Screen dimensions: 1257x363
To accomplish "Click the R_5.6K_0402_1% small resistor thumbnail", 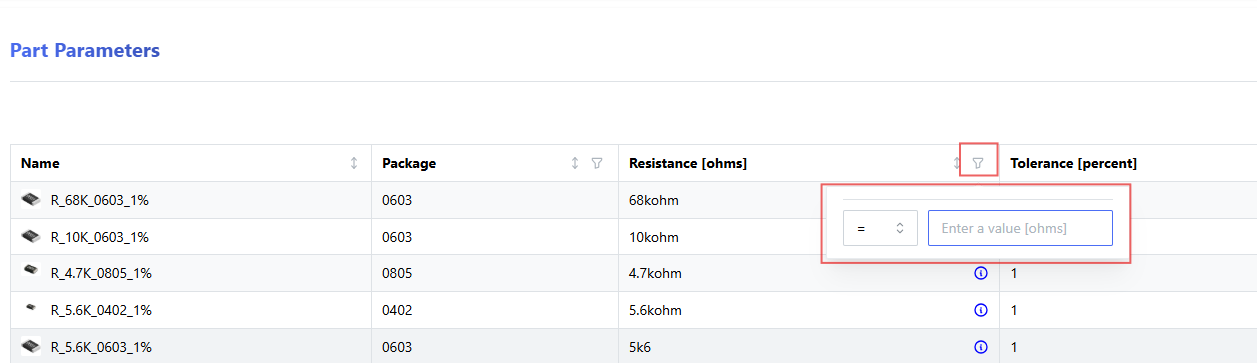I will 31,309.
